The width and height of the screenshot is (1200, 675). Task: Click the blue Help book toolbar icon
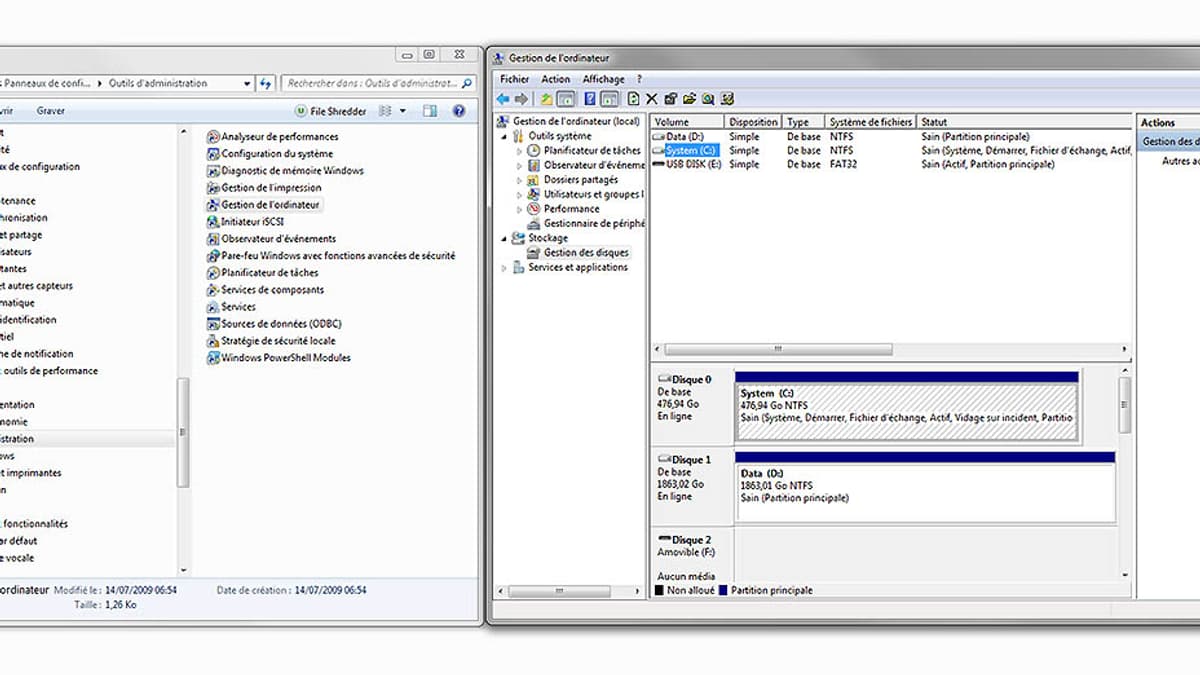pos(590,99)
